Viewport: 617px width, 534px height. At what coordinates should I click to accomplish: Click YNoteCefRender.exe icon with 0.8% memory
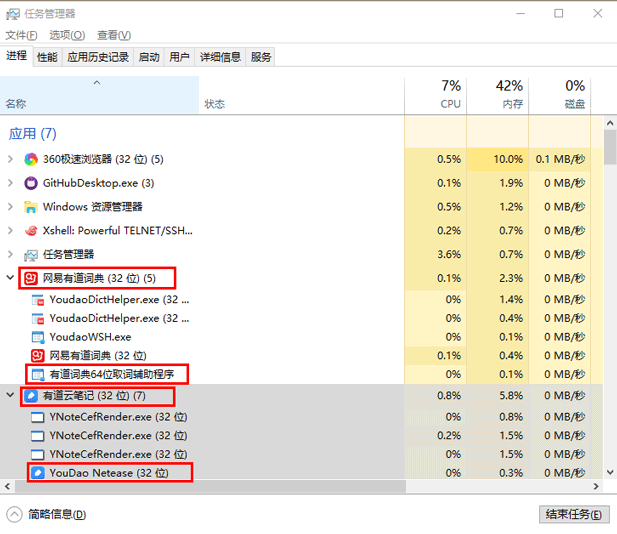tap(38, 417)
